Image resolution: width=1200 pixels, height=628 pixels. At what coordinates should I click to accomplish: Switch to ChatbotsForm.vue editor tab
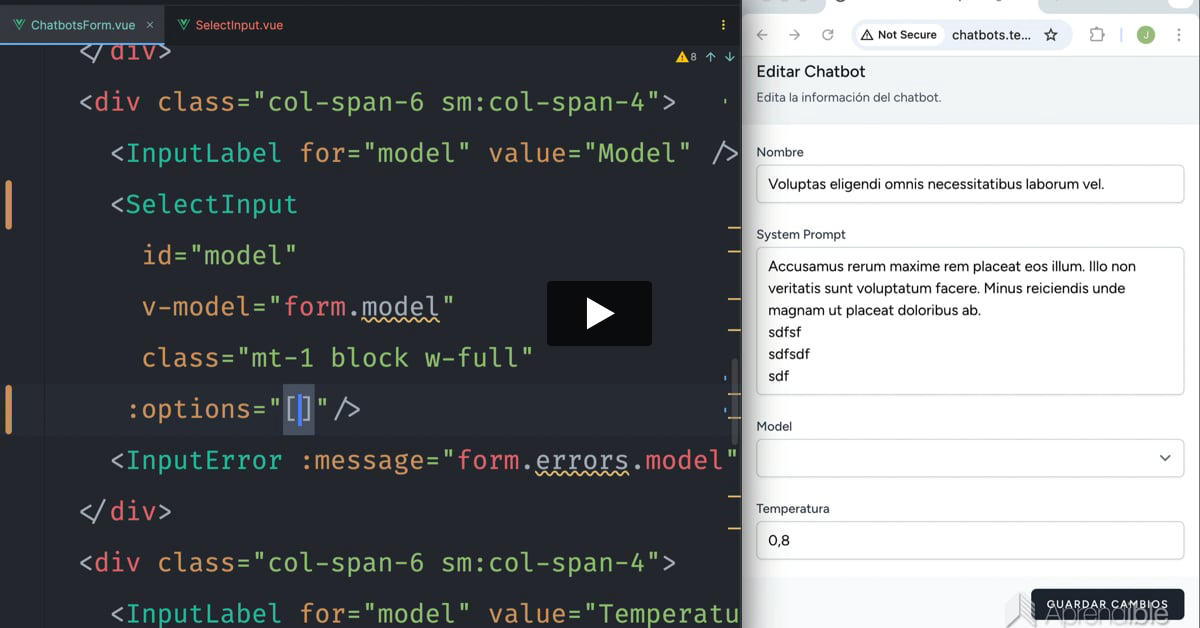[x=82, y=25]
